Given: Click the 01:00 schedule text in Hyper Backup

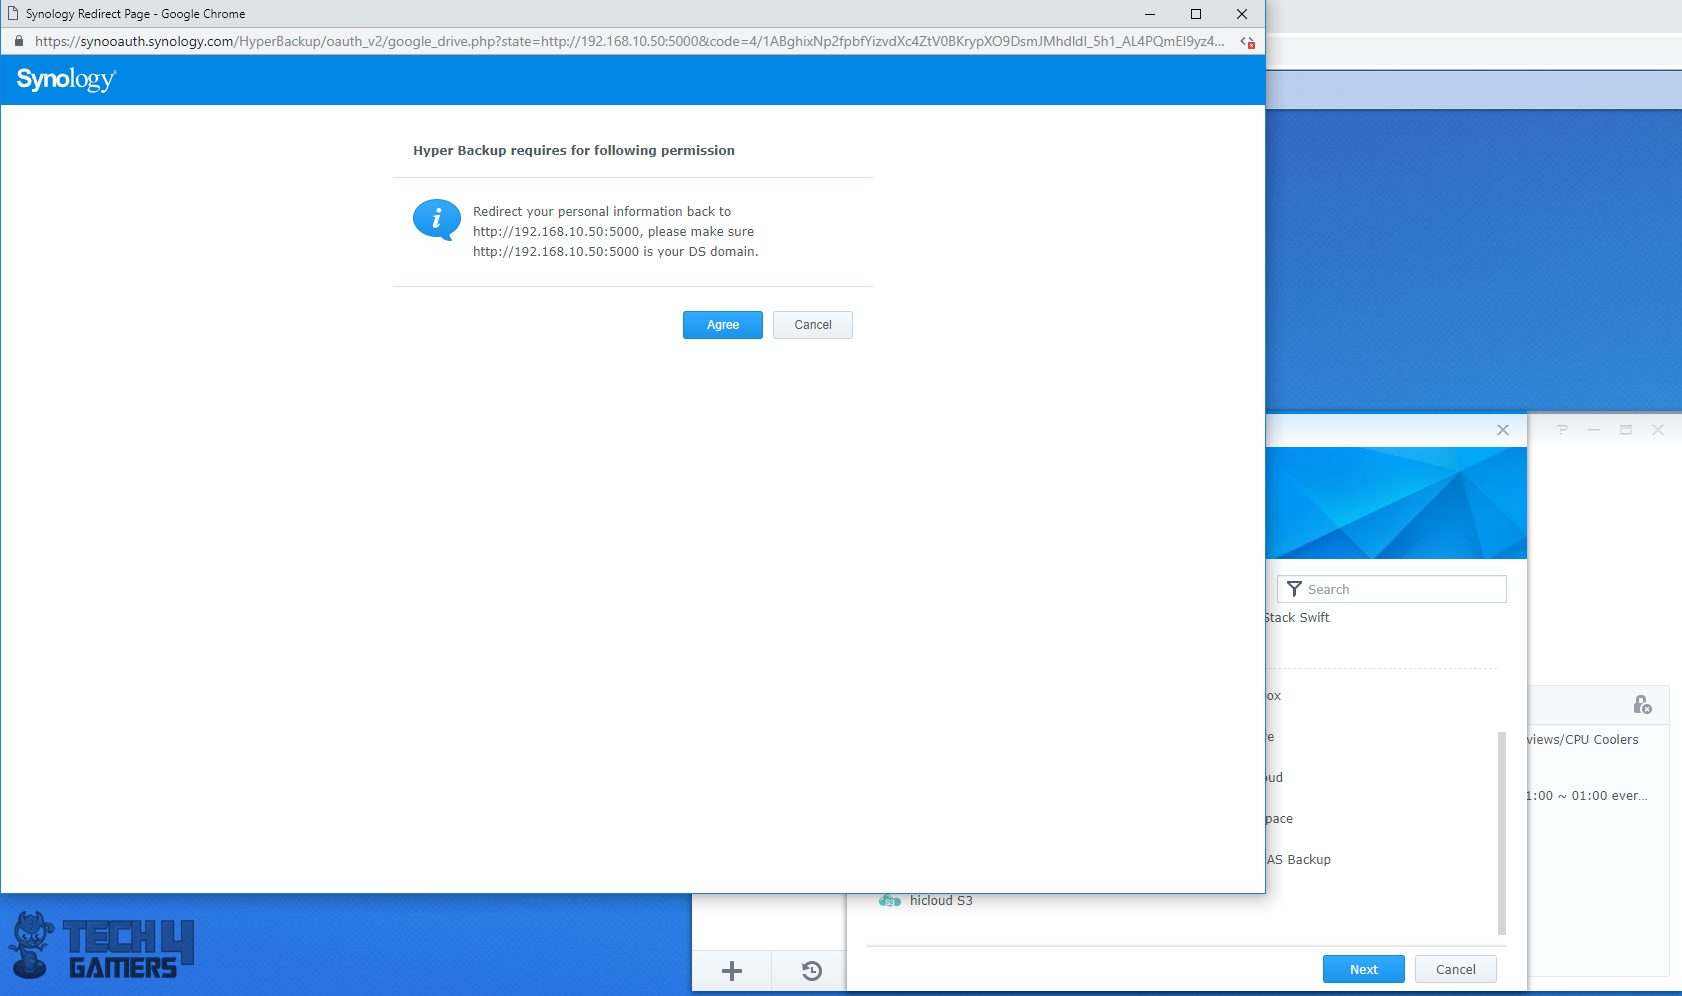Looking at the screenshot, I should (1587, 796).
